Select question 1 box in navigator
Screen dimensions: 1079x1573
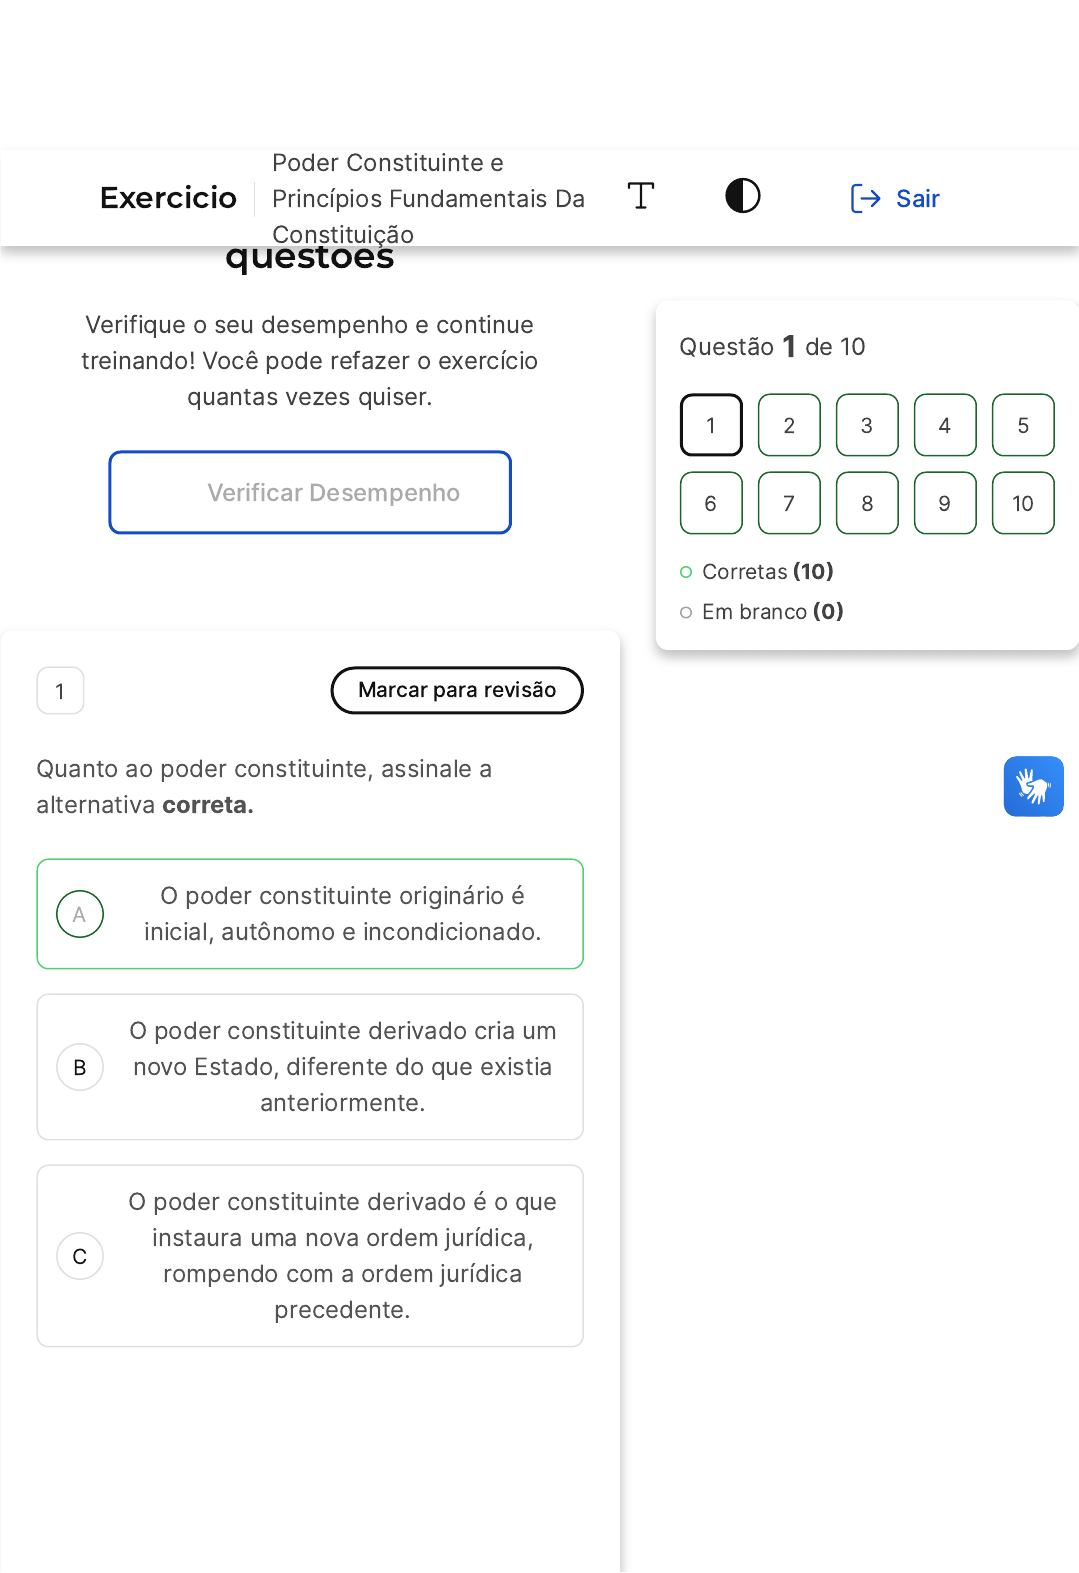[711, 425]
